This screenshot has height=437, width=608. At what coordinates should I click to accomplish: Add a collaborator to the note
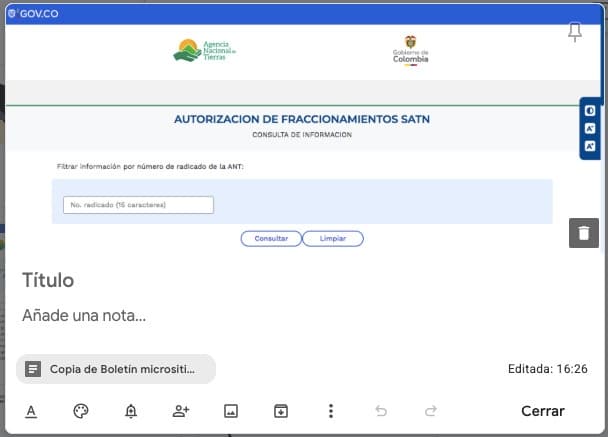pos(181,411)
